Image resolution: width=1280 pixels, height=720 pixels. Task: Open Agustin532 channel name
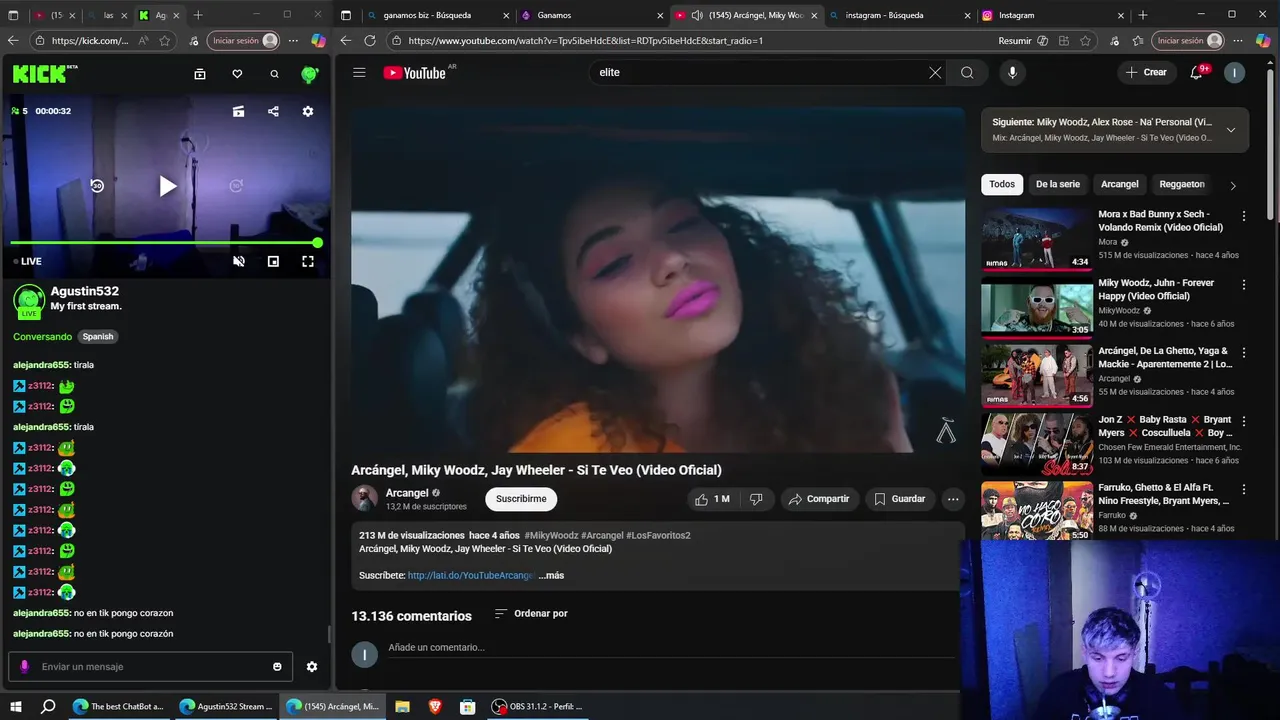click(85, 291)
